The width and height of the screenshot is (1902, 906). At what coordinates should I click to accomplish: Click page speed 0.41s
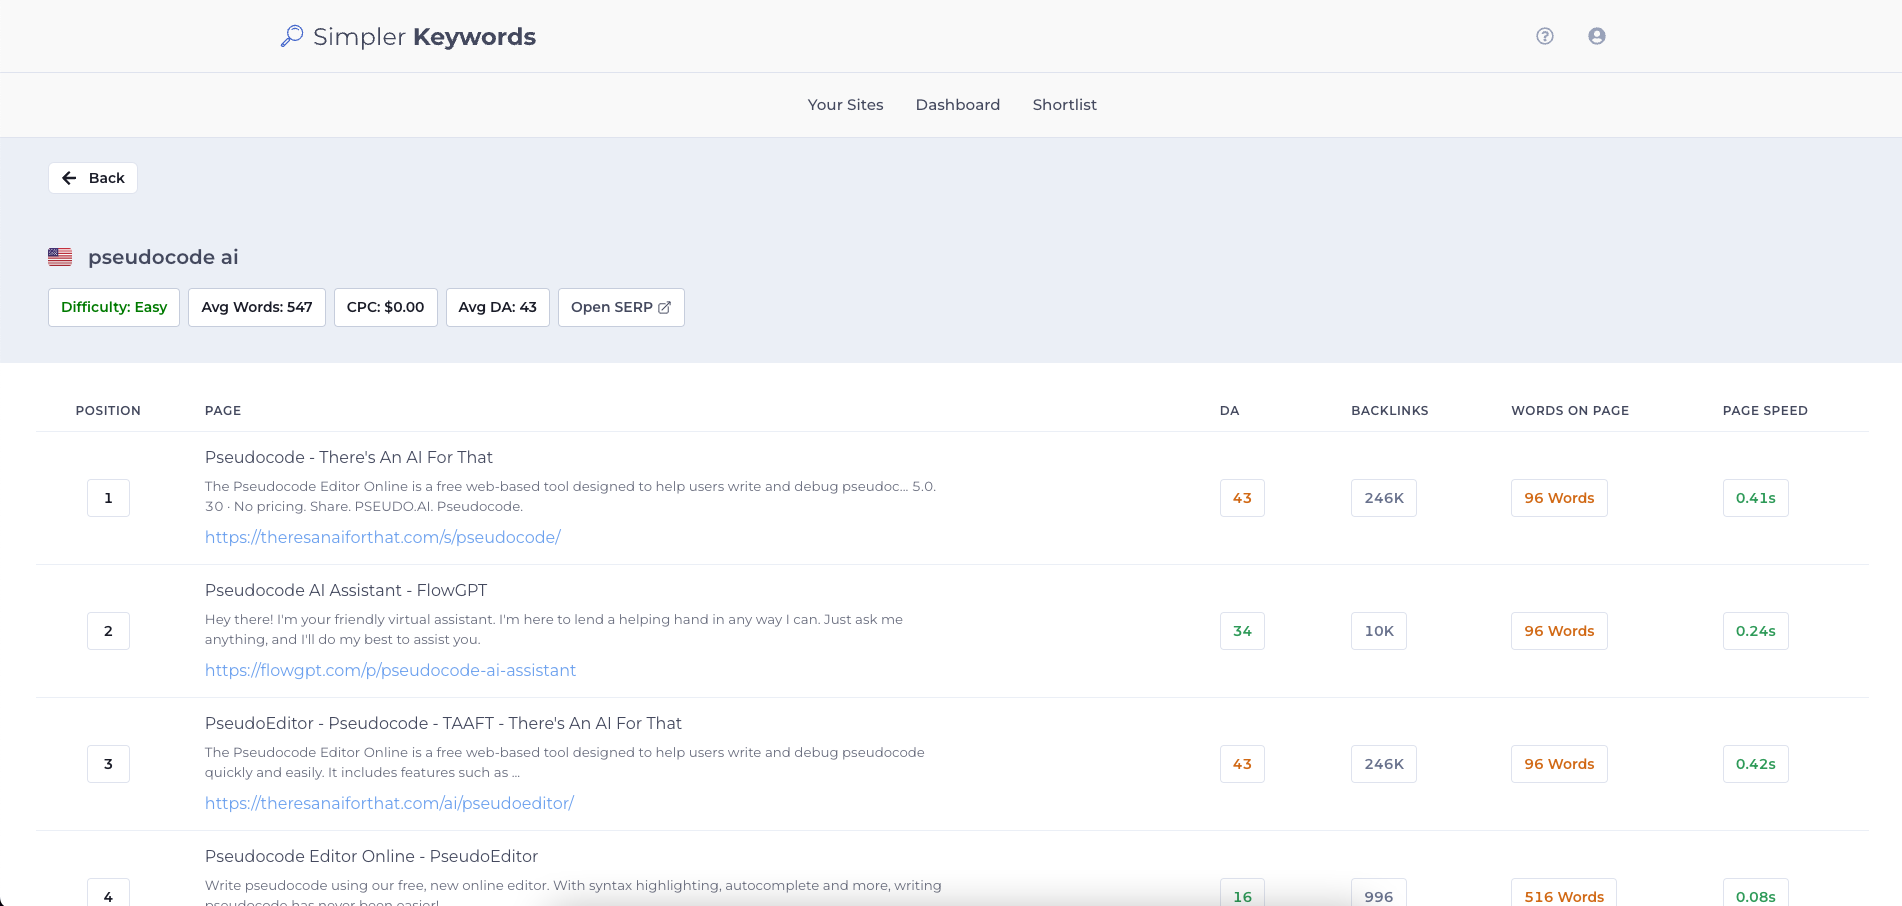pyautogui.click(x=1756, y=498)
